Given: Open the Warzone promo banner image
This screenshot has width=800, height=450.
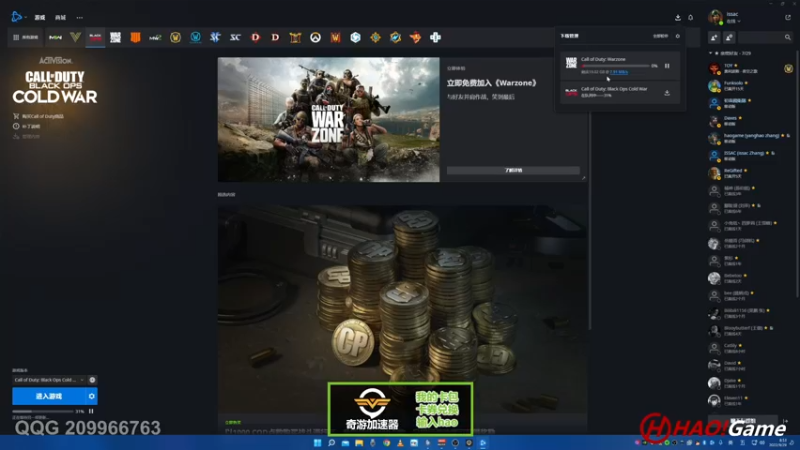Looking at the screenshot, I should tap(329, 119).
